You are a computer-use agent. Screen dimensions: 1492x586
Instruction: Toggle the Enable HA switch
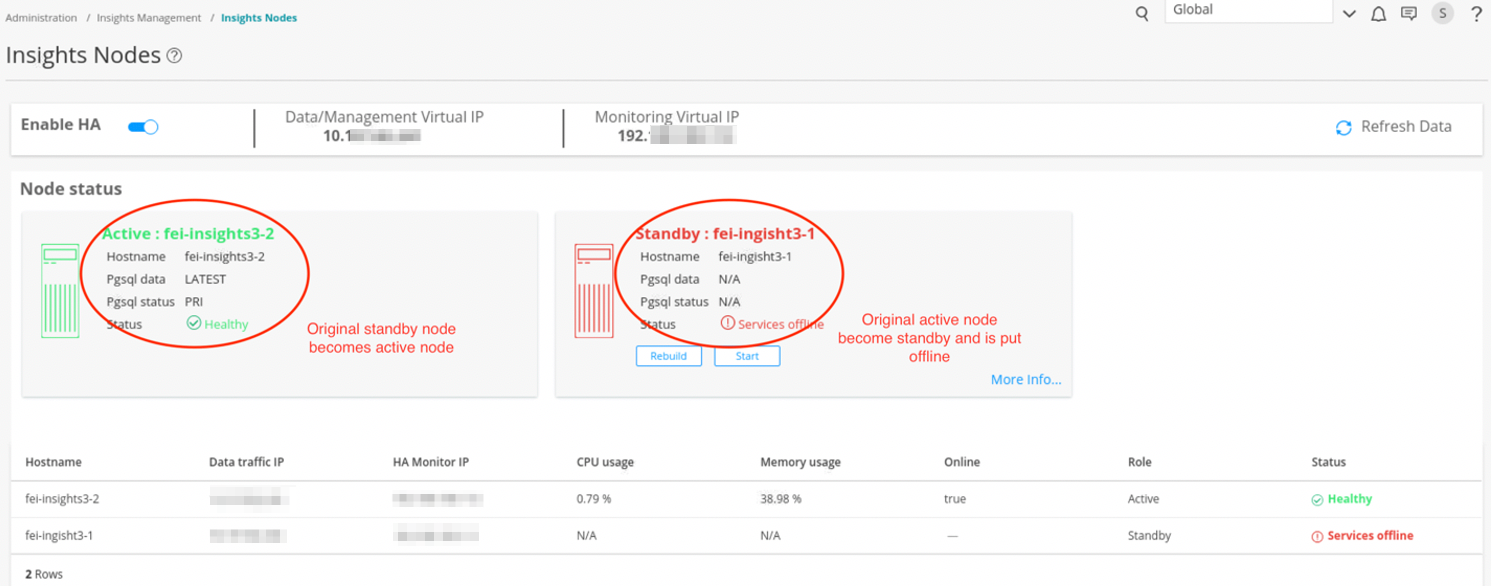pos(144,127)
